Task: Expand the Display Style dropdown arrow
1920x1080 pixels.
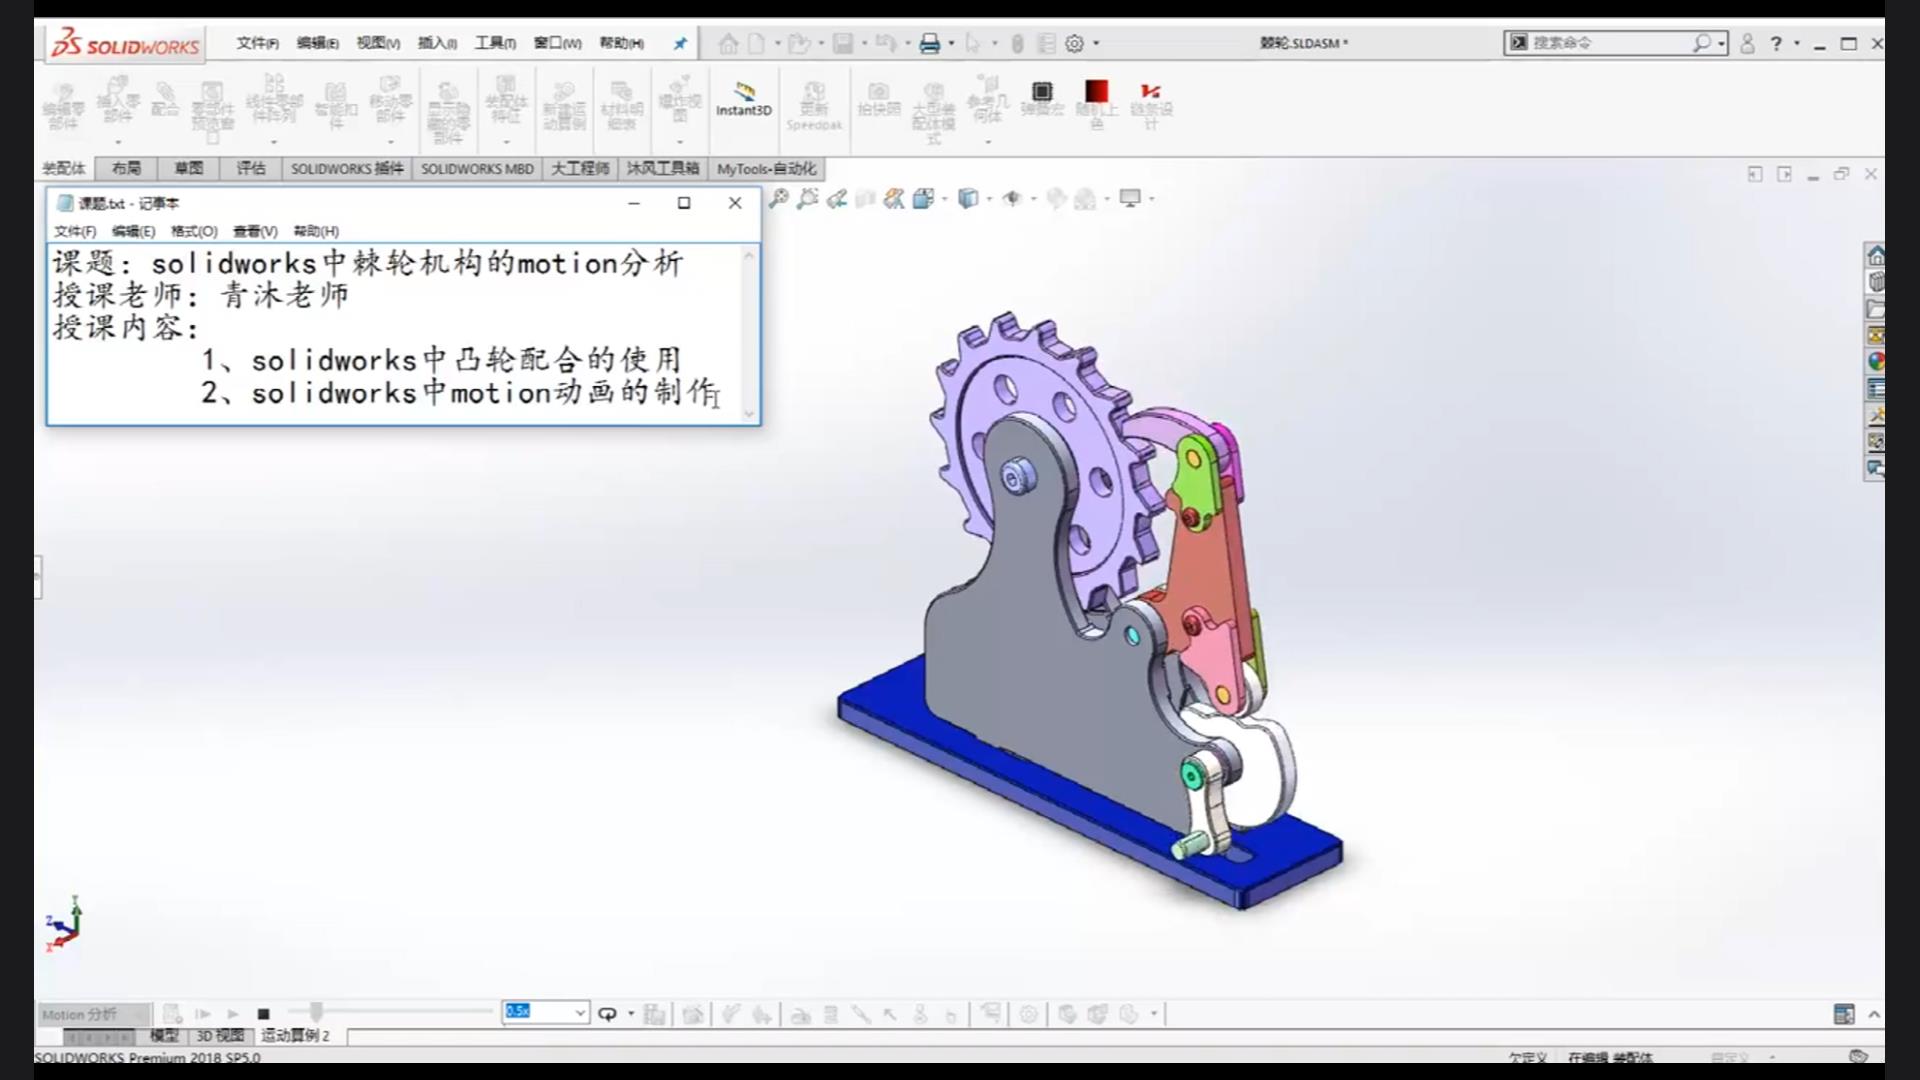Action: pos(989,199)
